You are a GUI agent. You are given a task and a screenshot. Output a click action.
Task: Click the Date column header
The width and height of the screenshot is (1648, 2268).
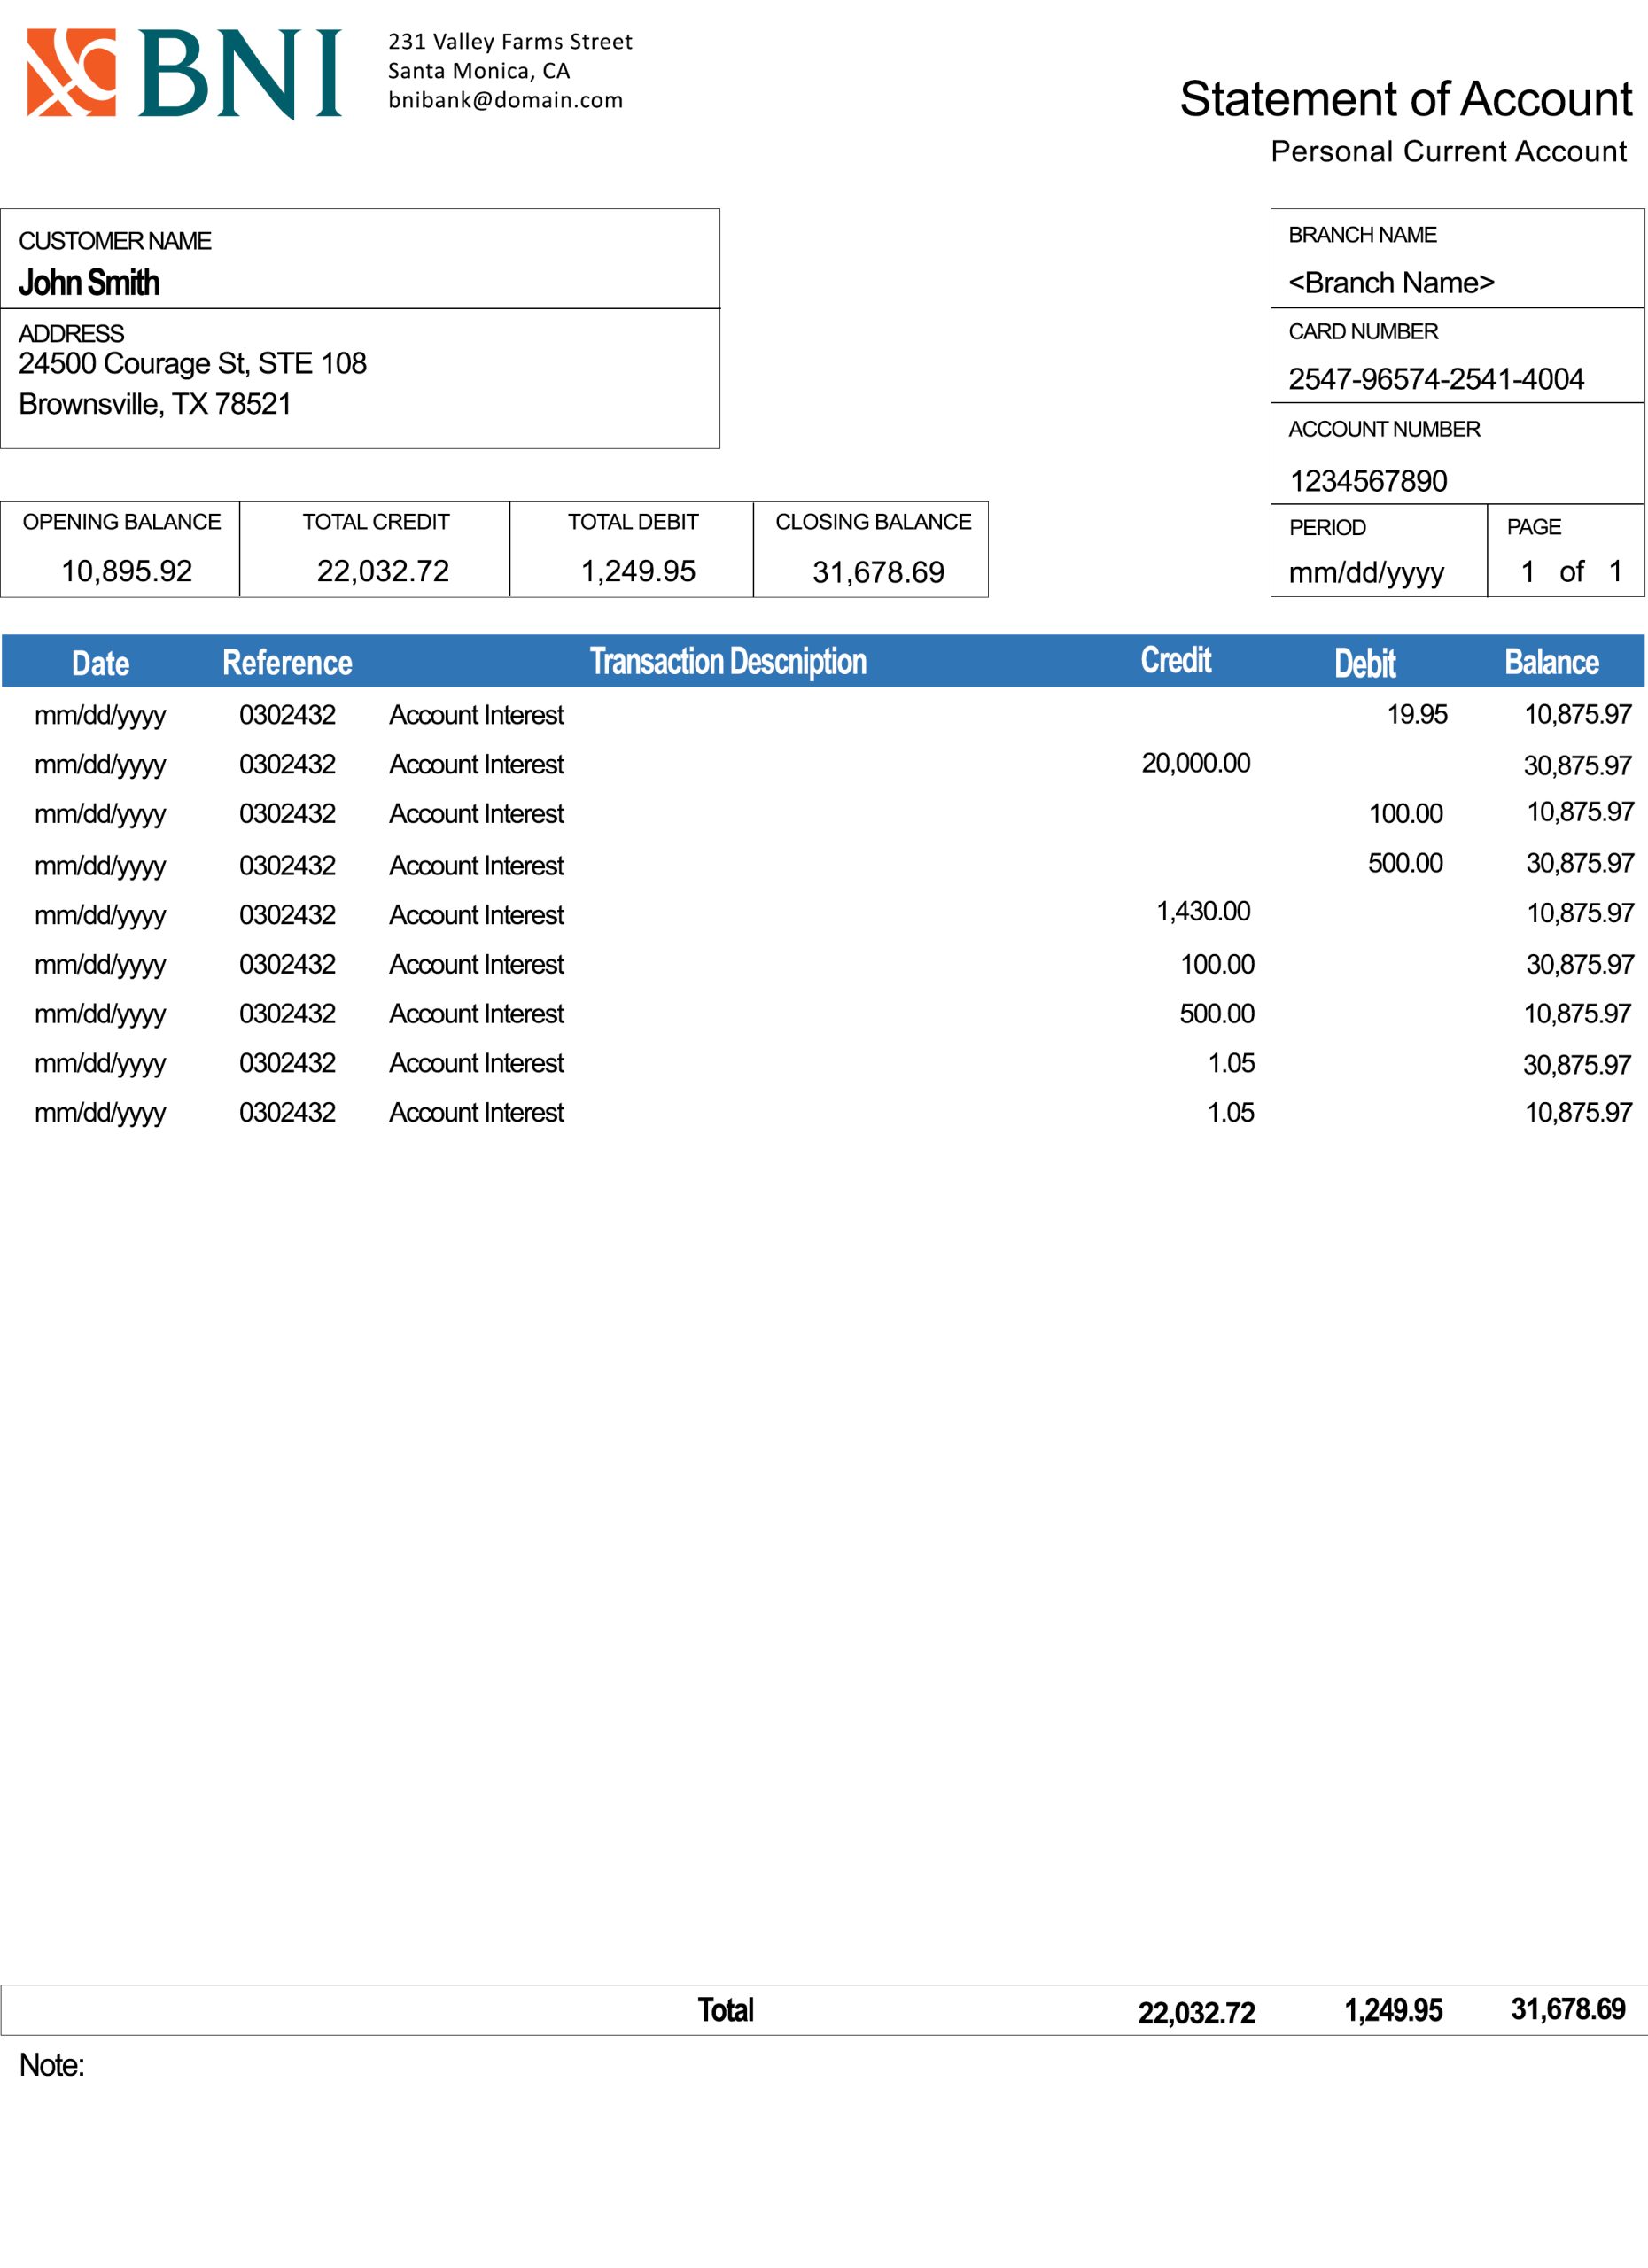tap(100, 663)
